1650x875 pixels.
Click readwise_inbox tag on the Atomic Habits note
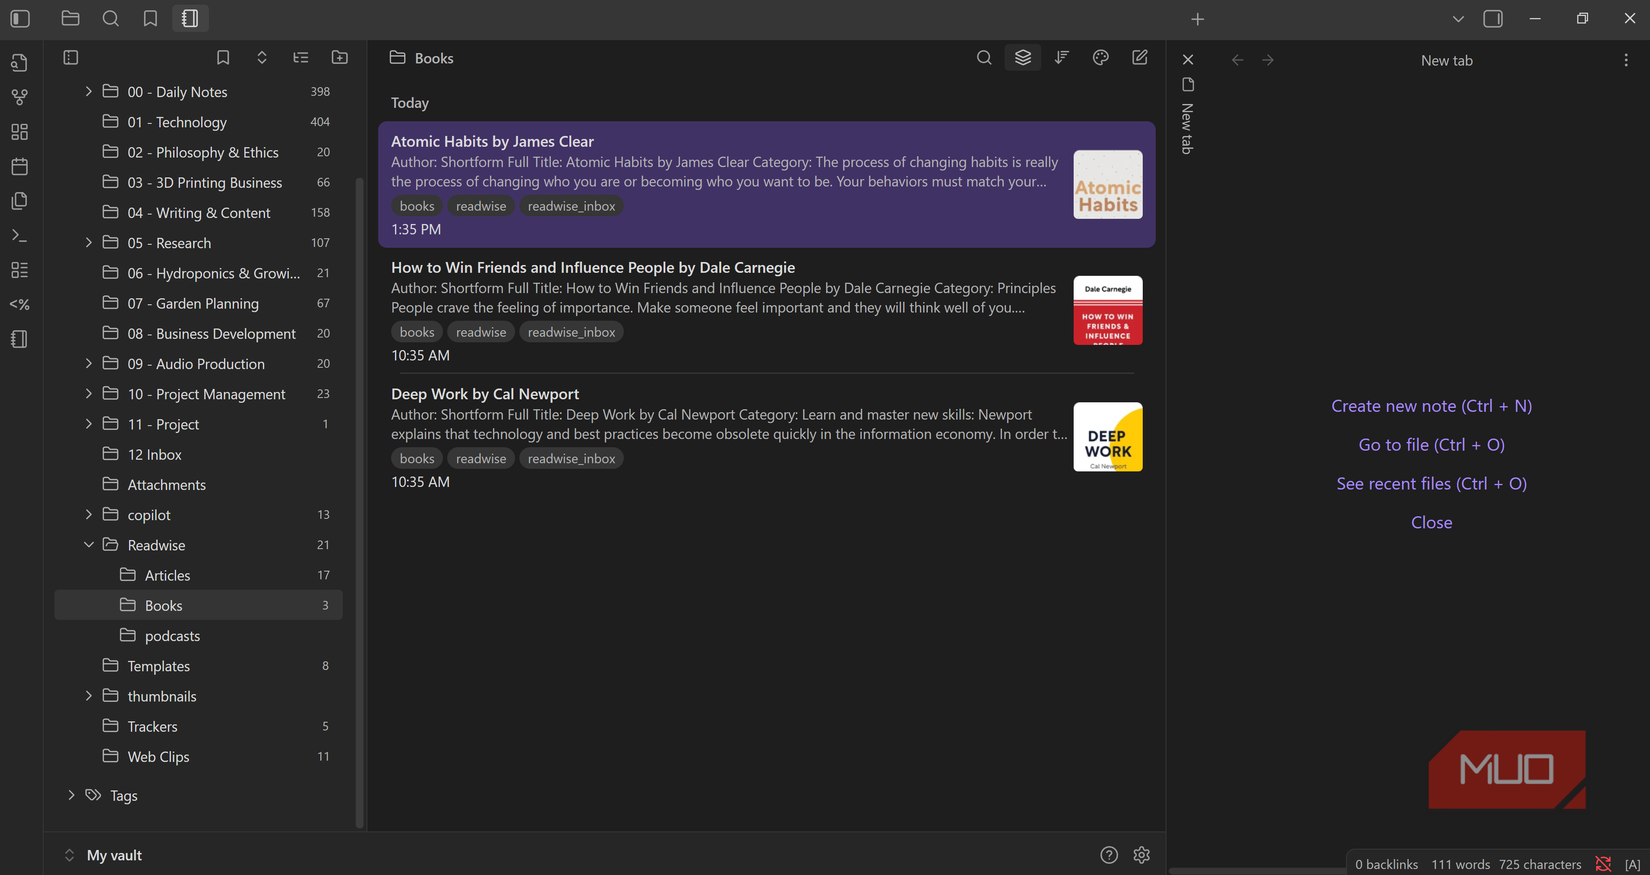571,206
